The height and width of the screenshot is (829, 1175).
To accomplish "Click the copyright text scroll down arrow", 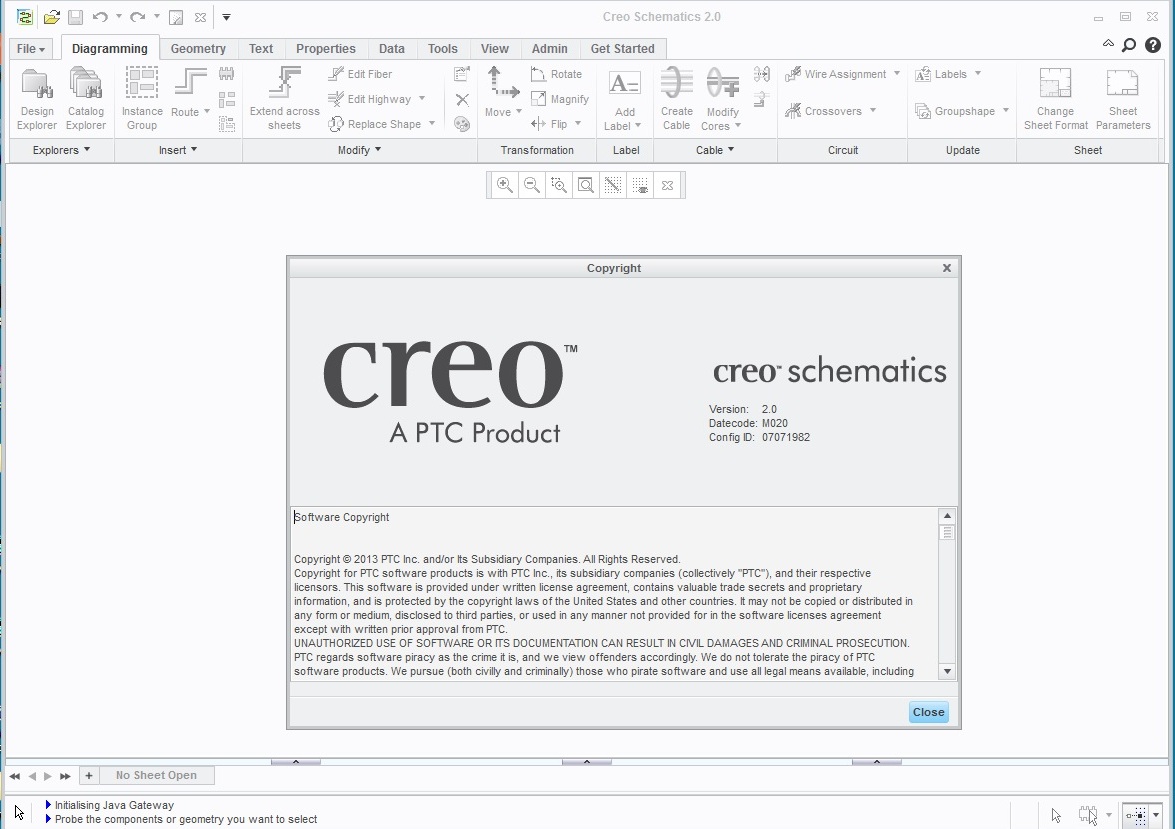I will (947, 672).
